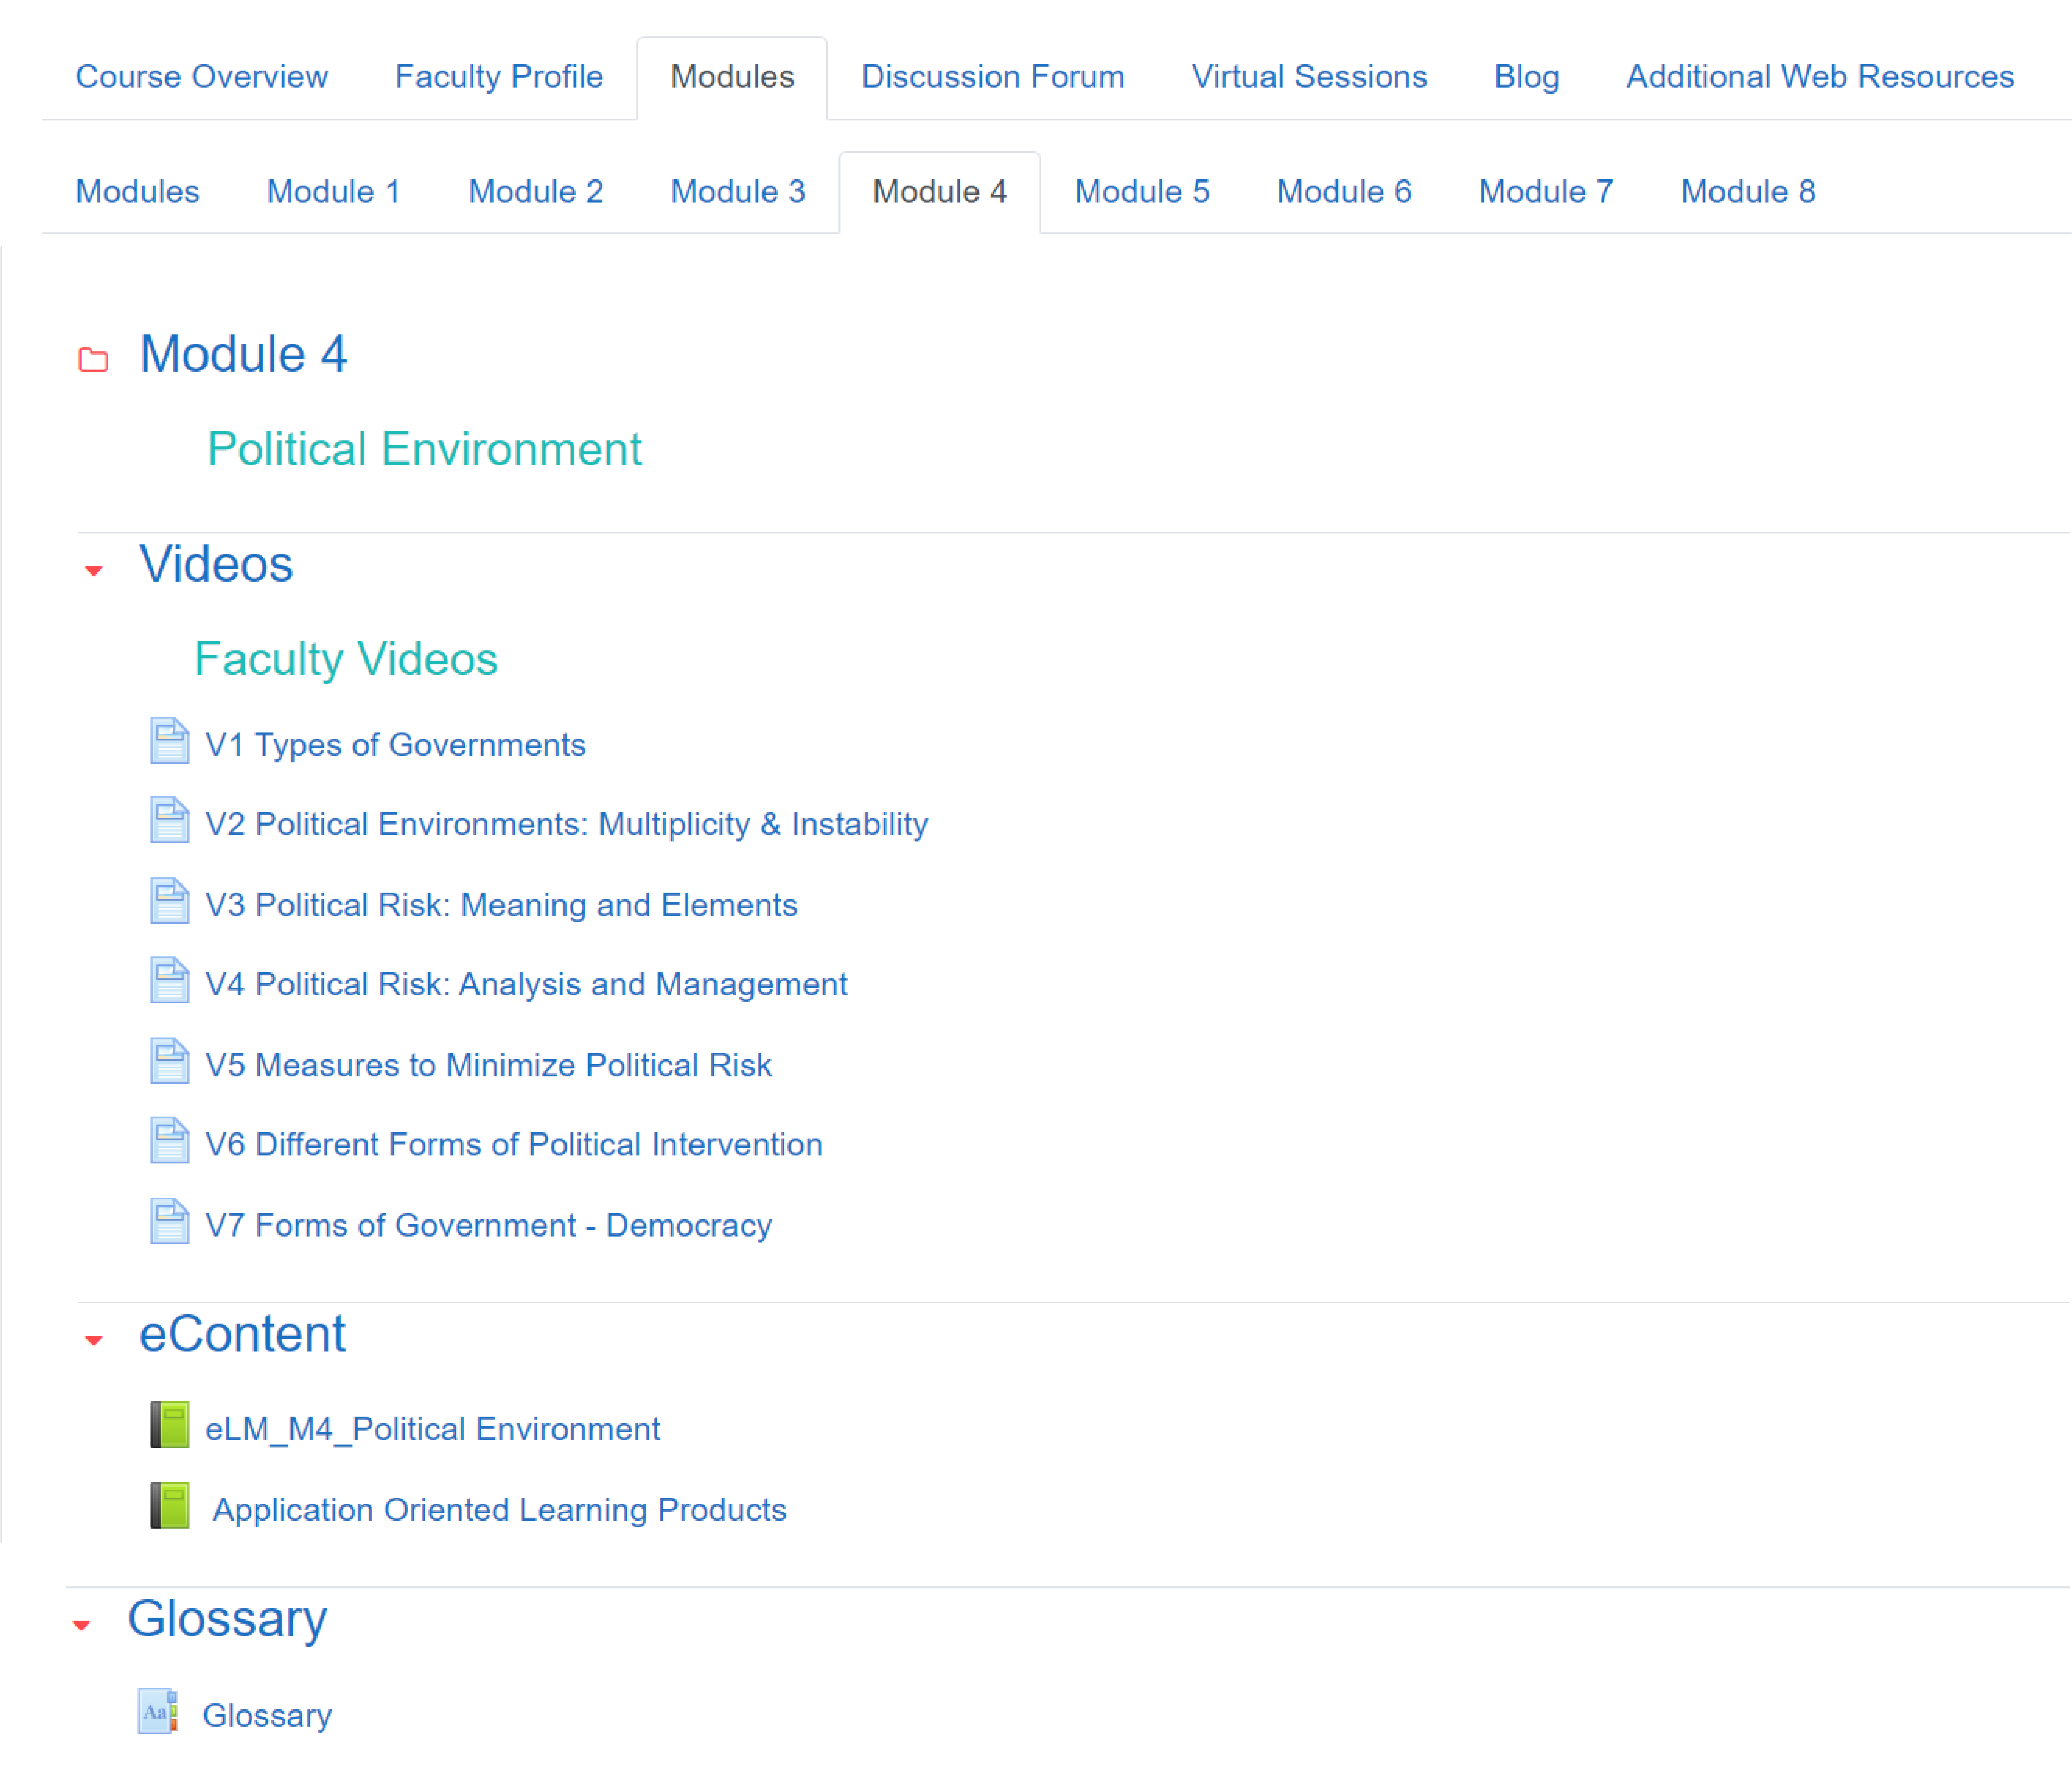Open the Blog tab

coord(1526,77)
